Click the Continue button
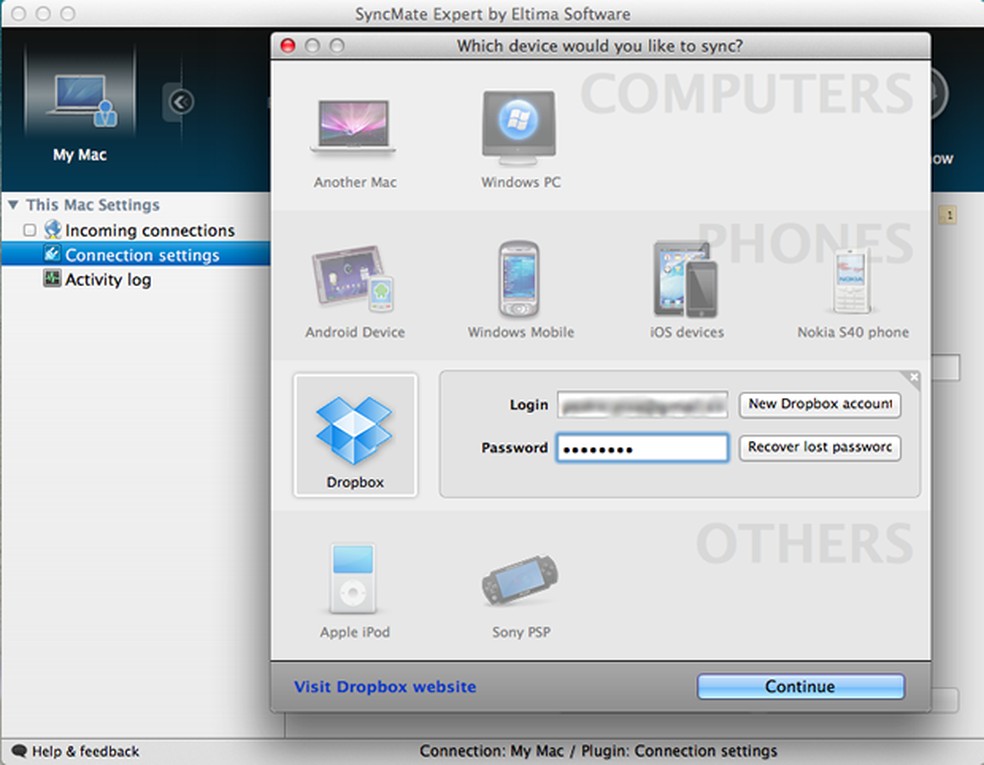This screenshot has height=765, width=984. tap(801, 686)
